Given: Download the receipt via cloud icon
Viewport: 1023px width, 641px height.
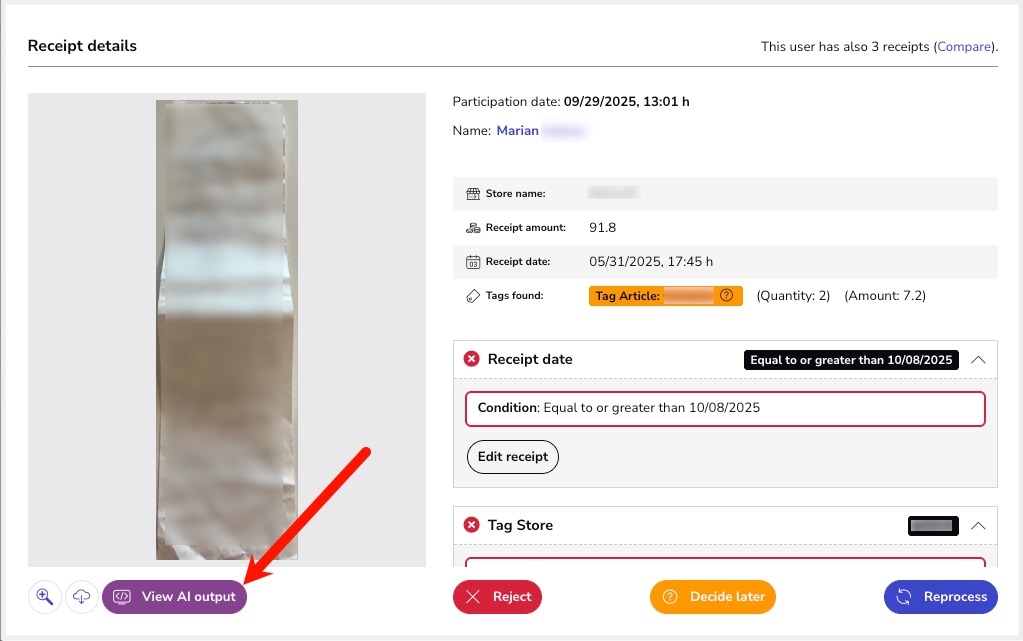Looking at the screenshot, I should click(81, 597).
